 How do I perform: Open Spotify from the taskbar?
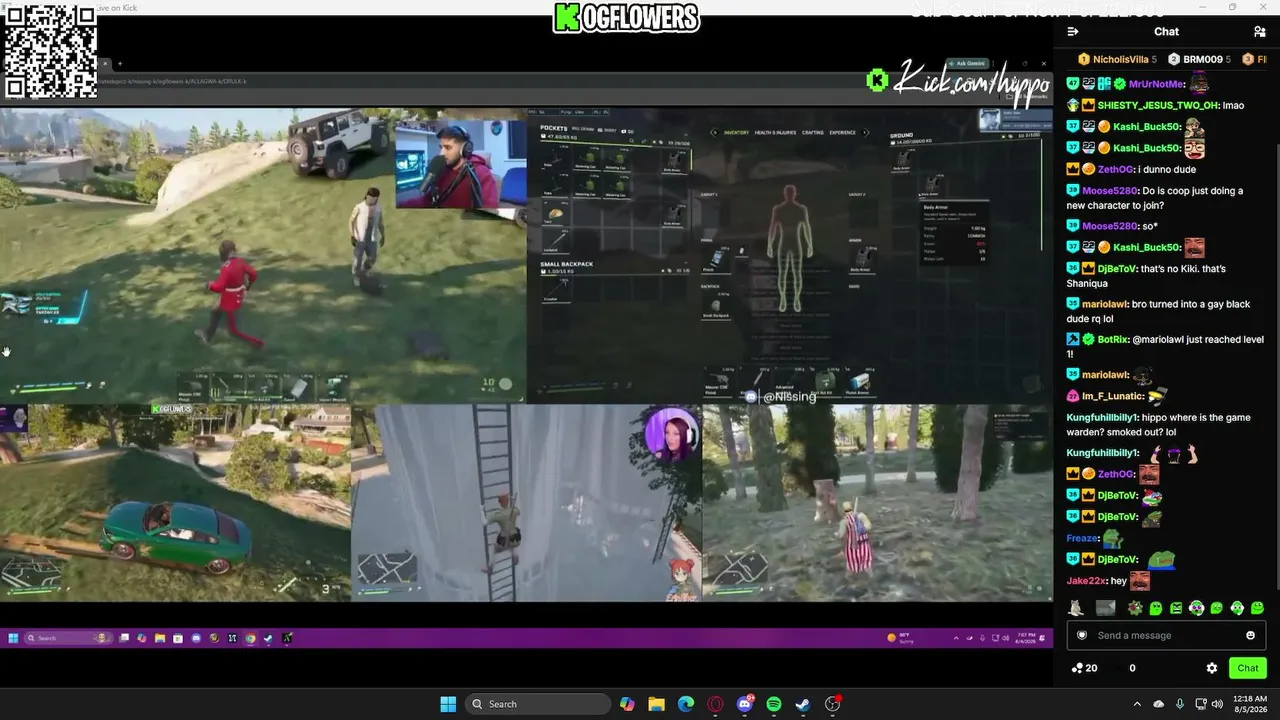tap(774, 704)
